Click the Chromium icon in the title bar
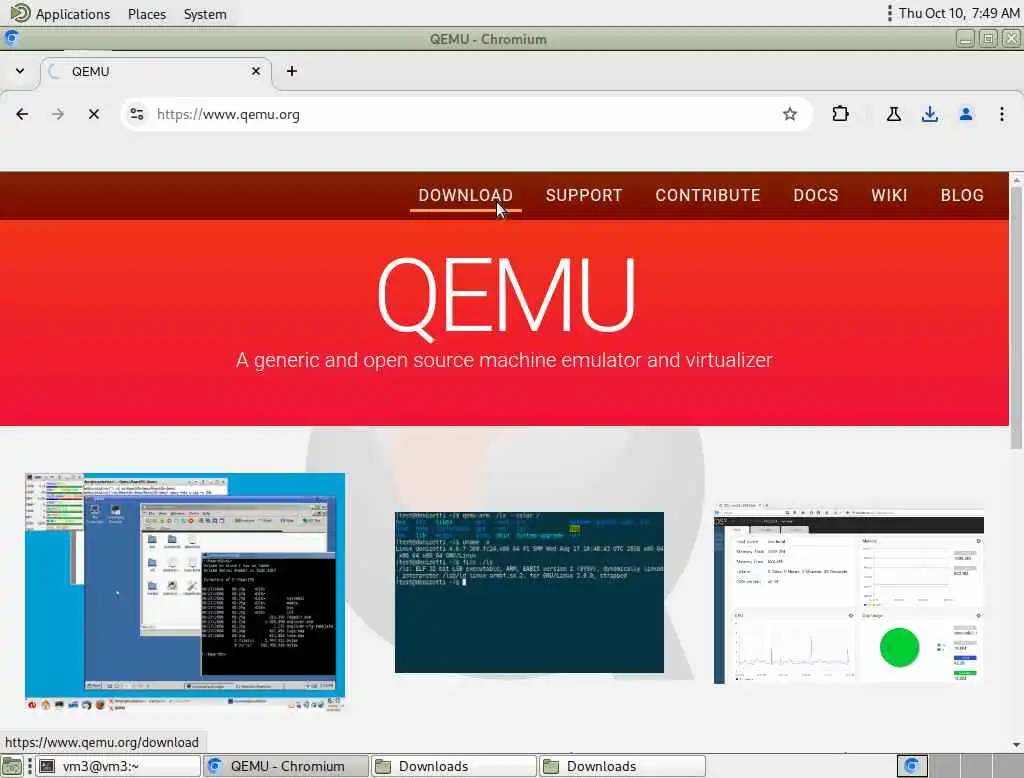The height and width of the screenshot is (778, 1024). point(11,39)
